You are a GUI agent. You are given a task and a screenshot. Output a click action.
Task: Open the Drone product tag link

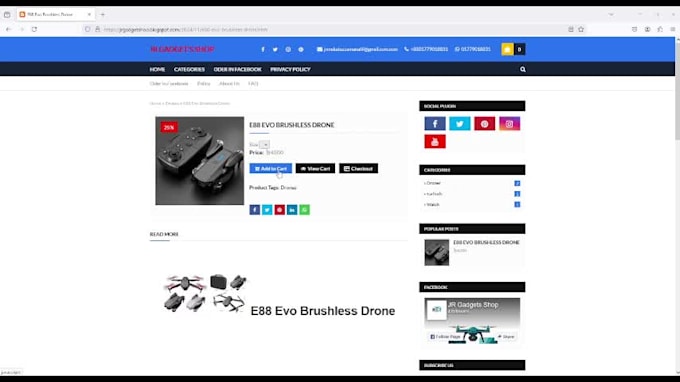tap(288, 188)
